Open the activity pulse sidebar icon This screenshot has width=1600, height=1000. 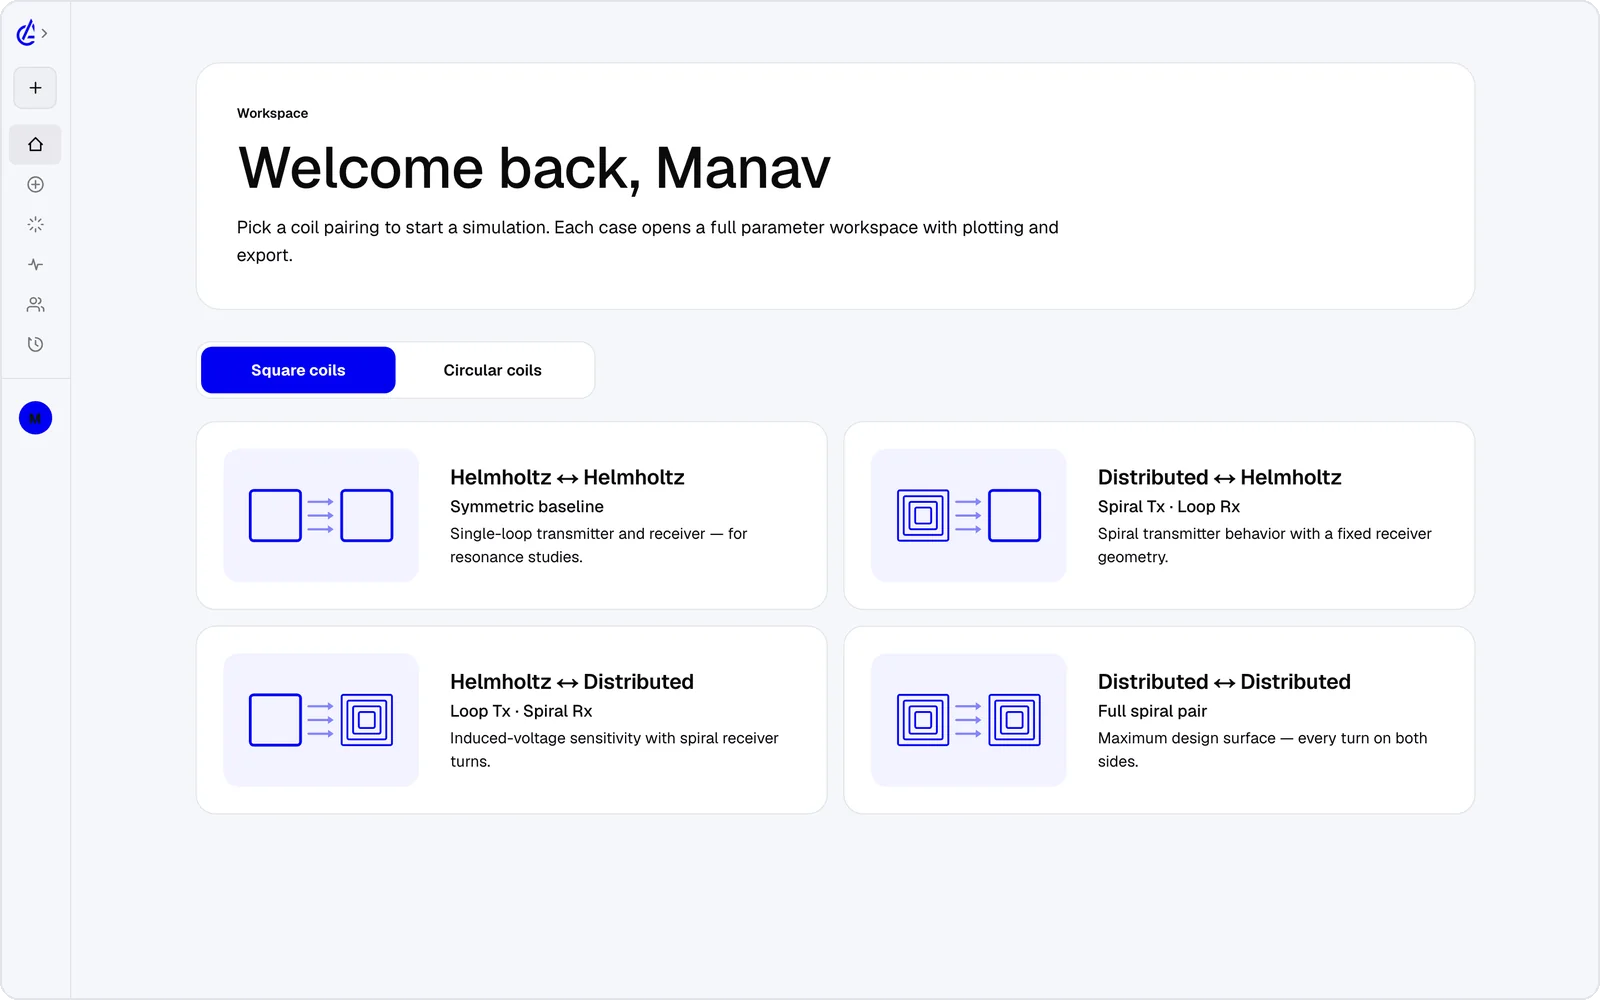tap(35, 264)
